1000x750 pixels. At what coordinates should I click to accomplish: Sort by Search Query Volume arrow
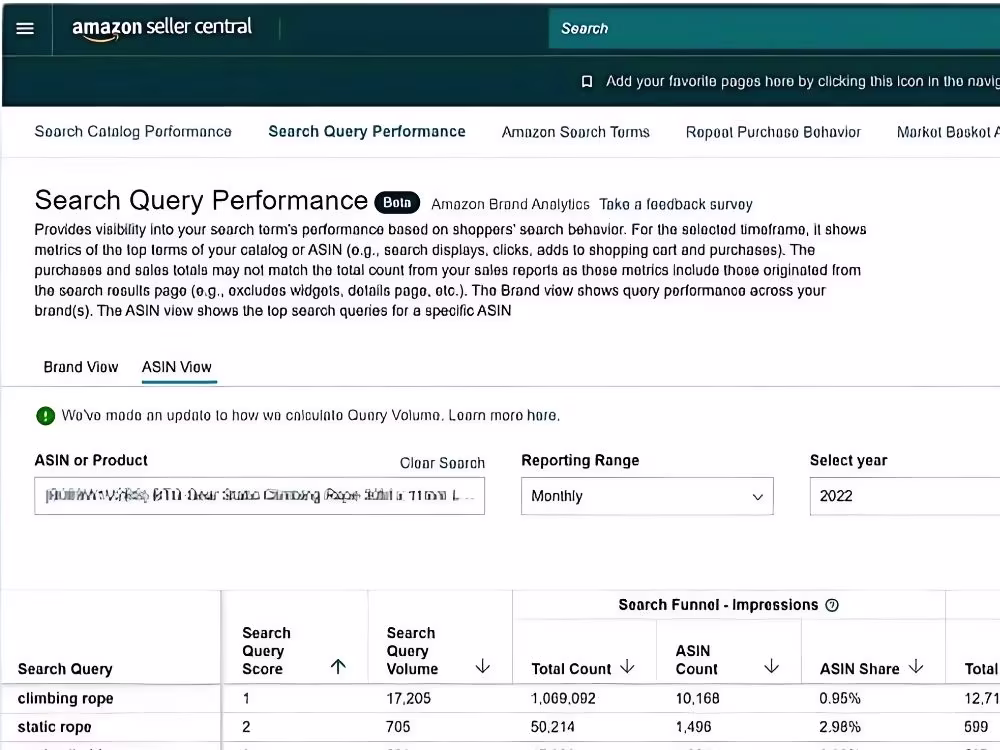[483, 666]
